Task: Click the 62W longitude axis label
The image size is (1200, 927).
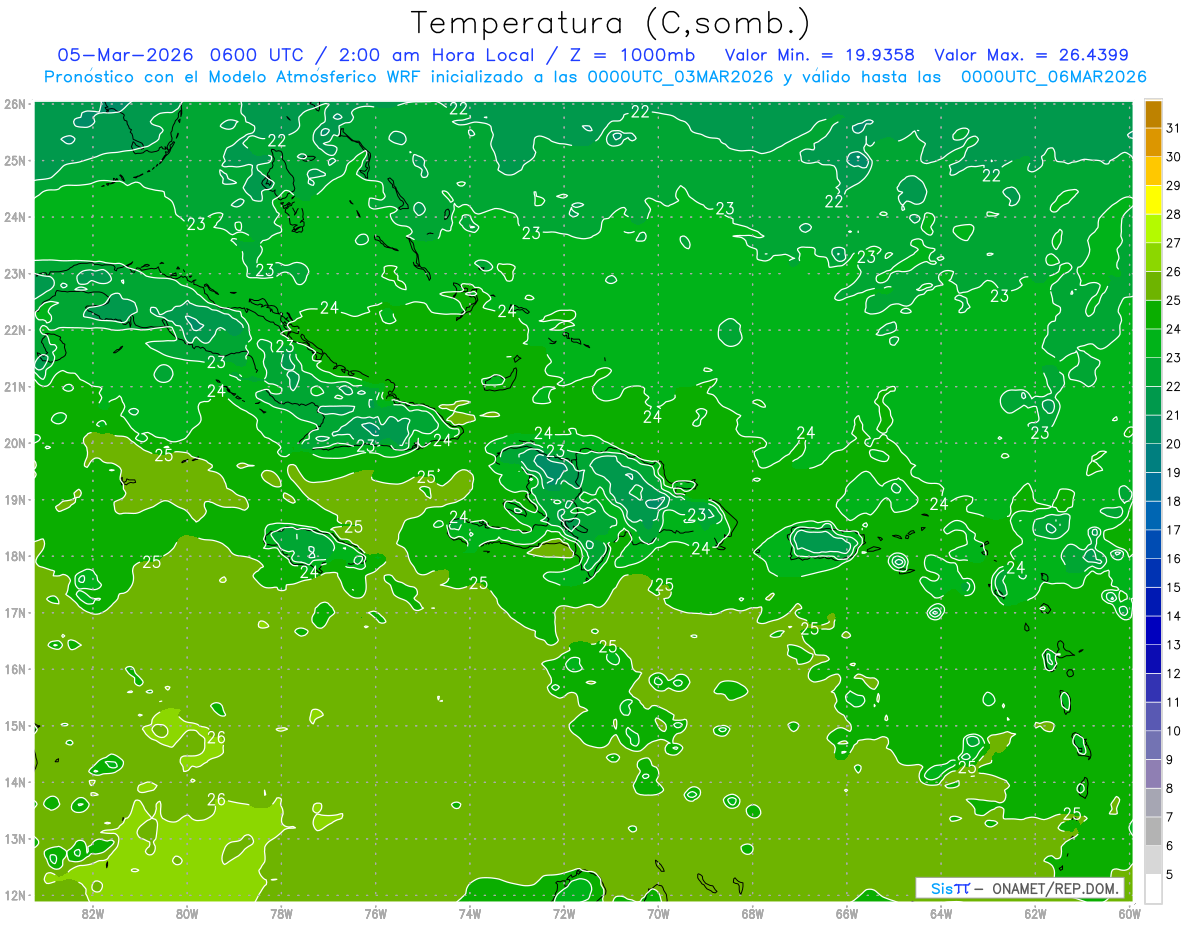Action: point(1035,913)
